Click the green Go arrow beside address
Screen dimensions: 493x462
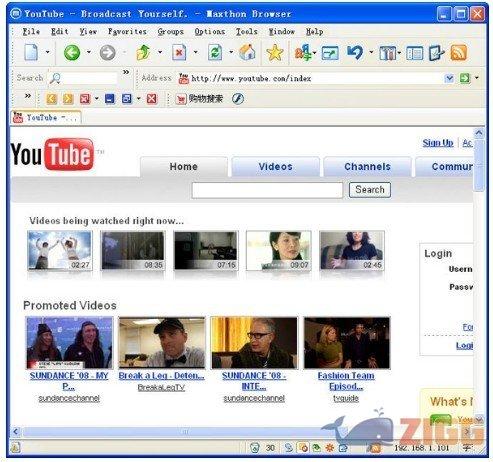(464, 78)
